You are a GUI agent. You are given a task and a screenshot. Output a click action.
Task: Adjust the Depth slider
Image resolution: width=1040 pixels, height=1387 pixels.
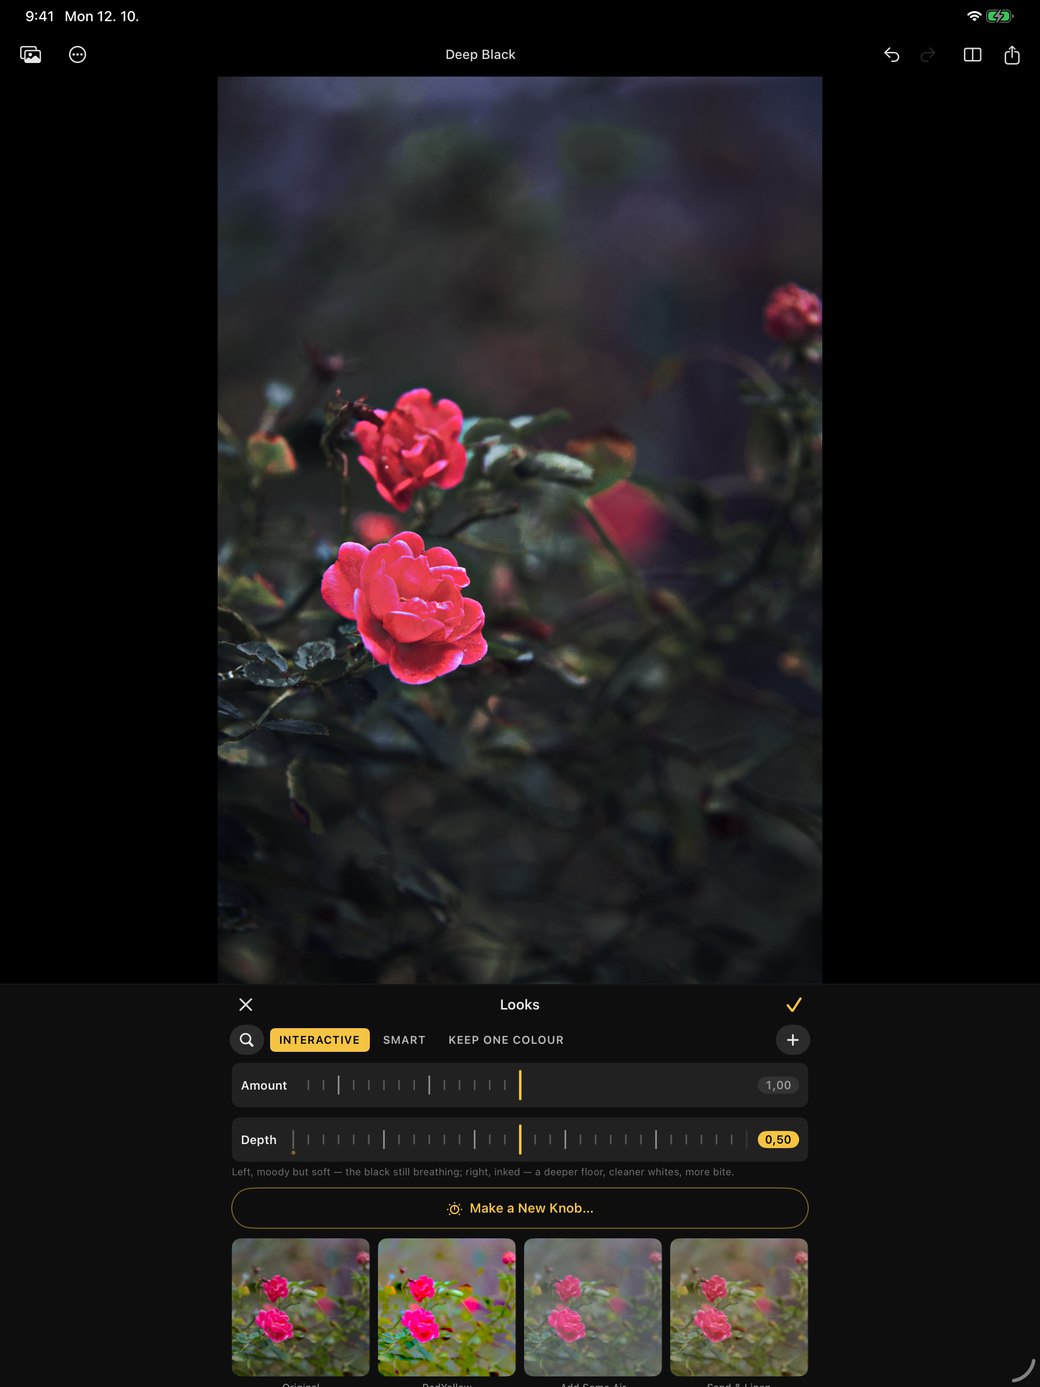tap(520, 1139)
